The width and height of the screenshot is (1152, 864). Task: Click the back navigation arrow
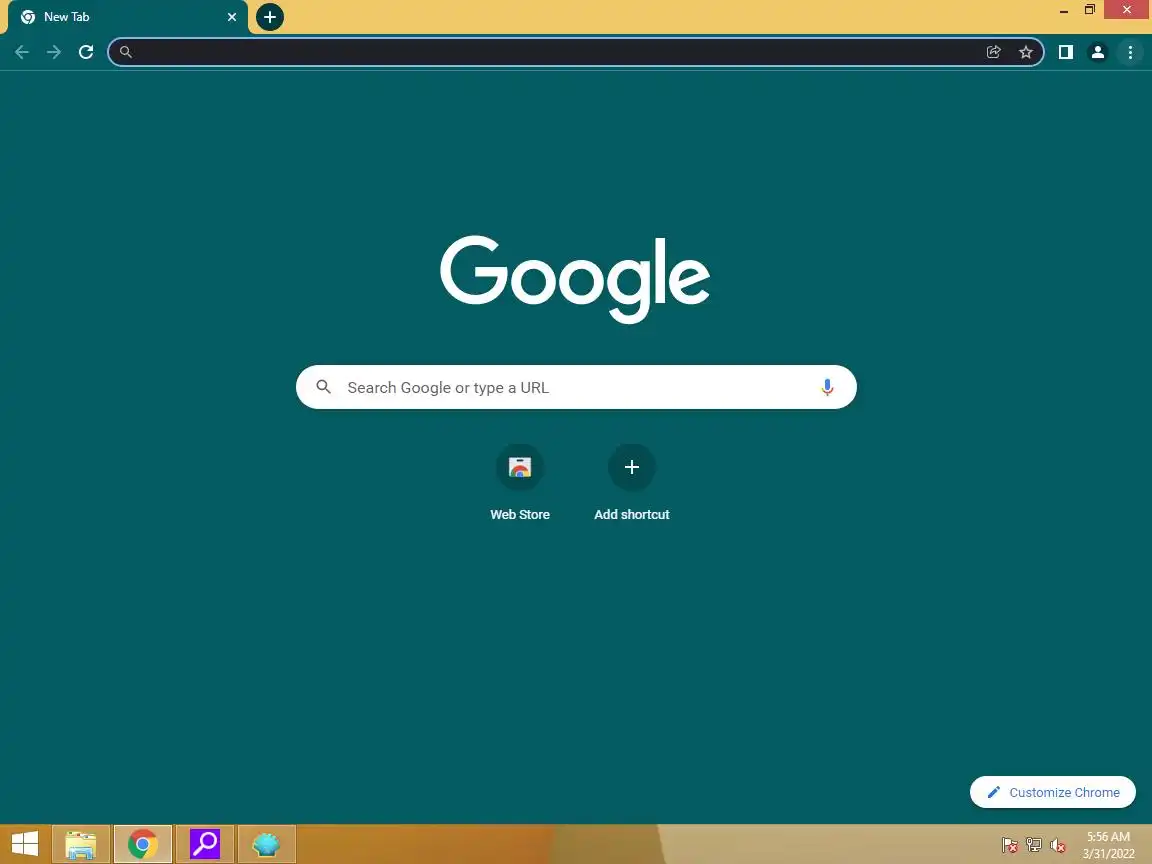22,52
